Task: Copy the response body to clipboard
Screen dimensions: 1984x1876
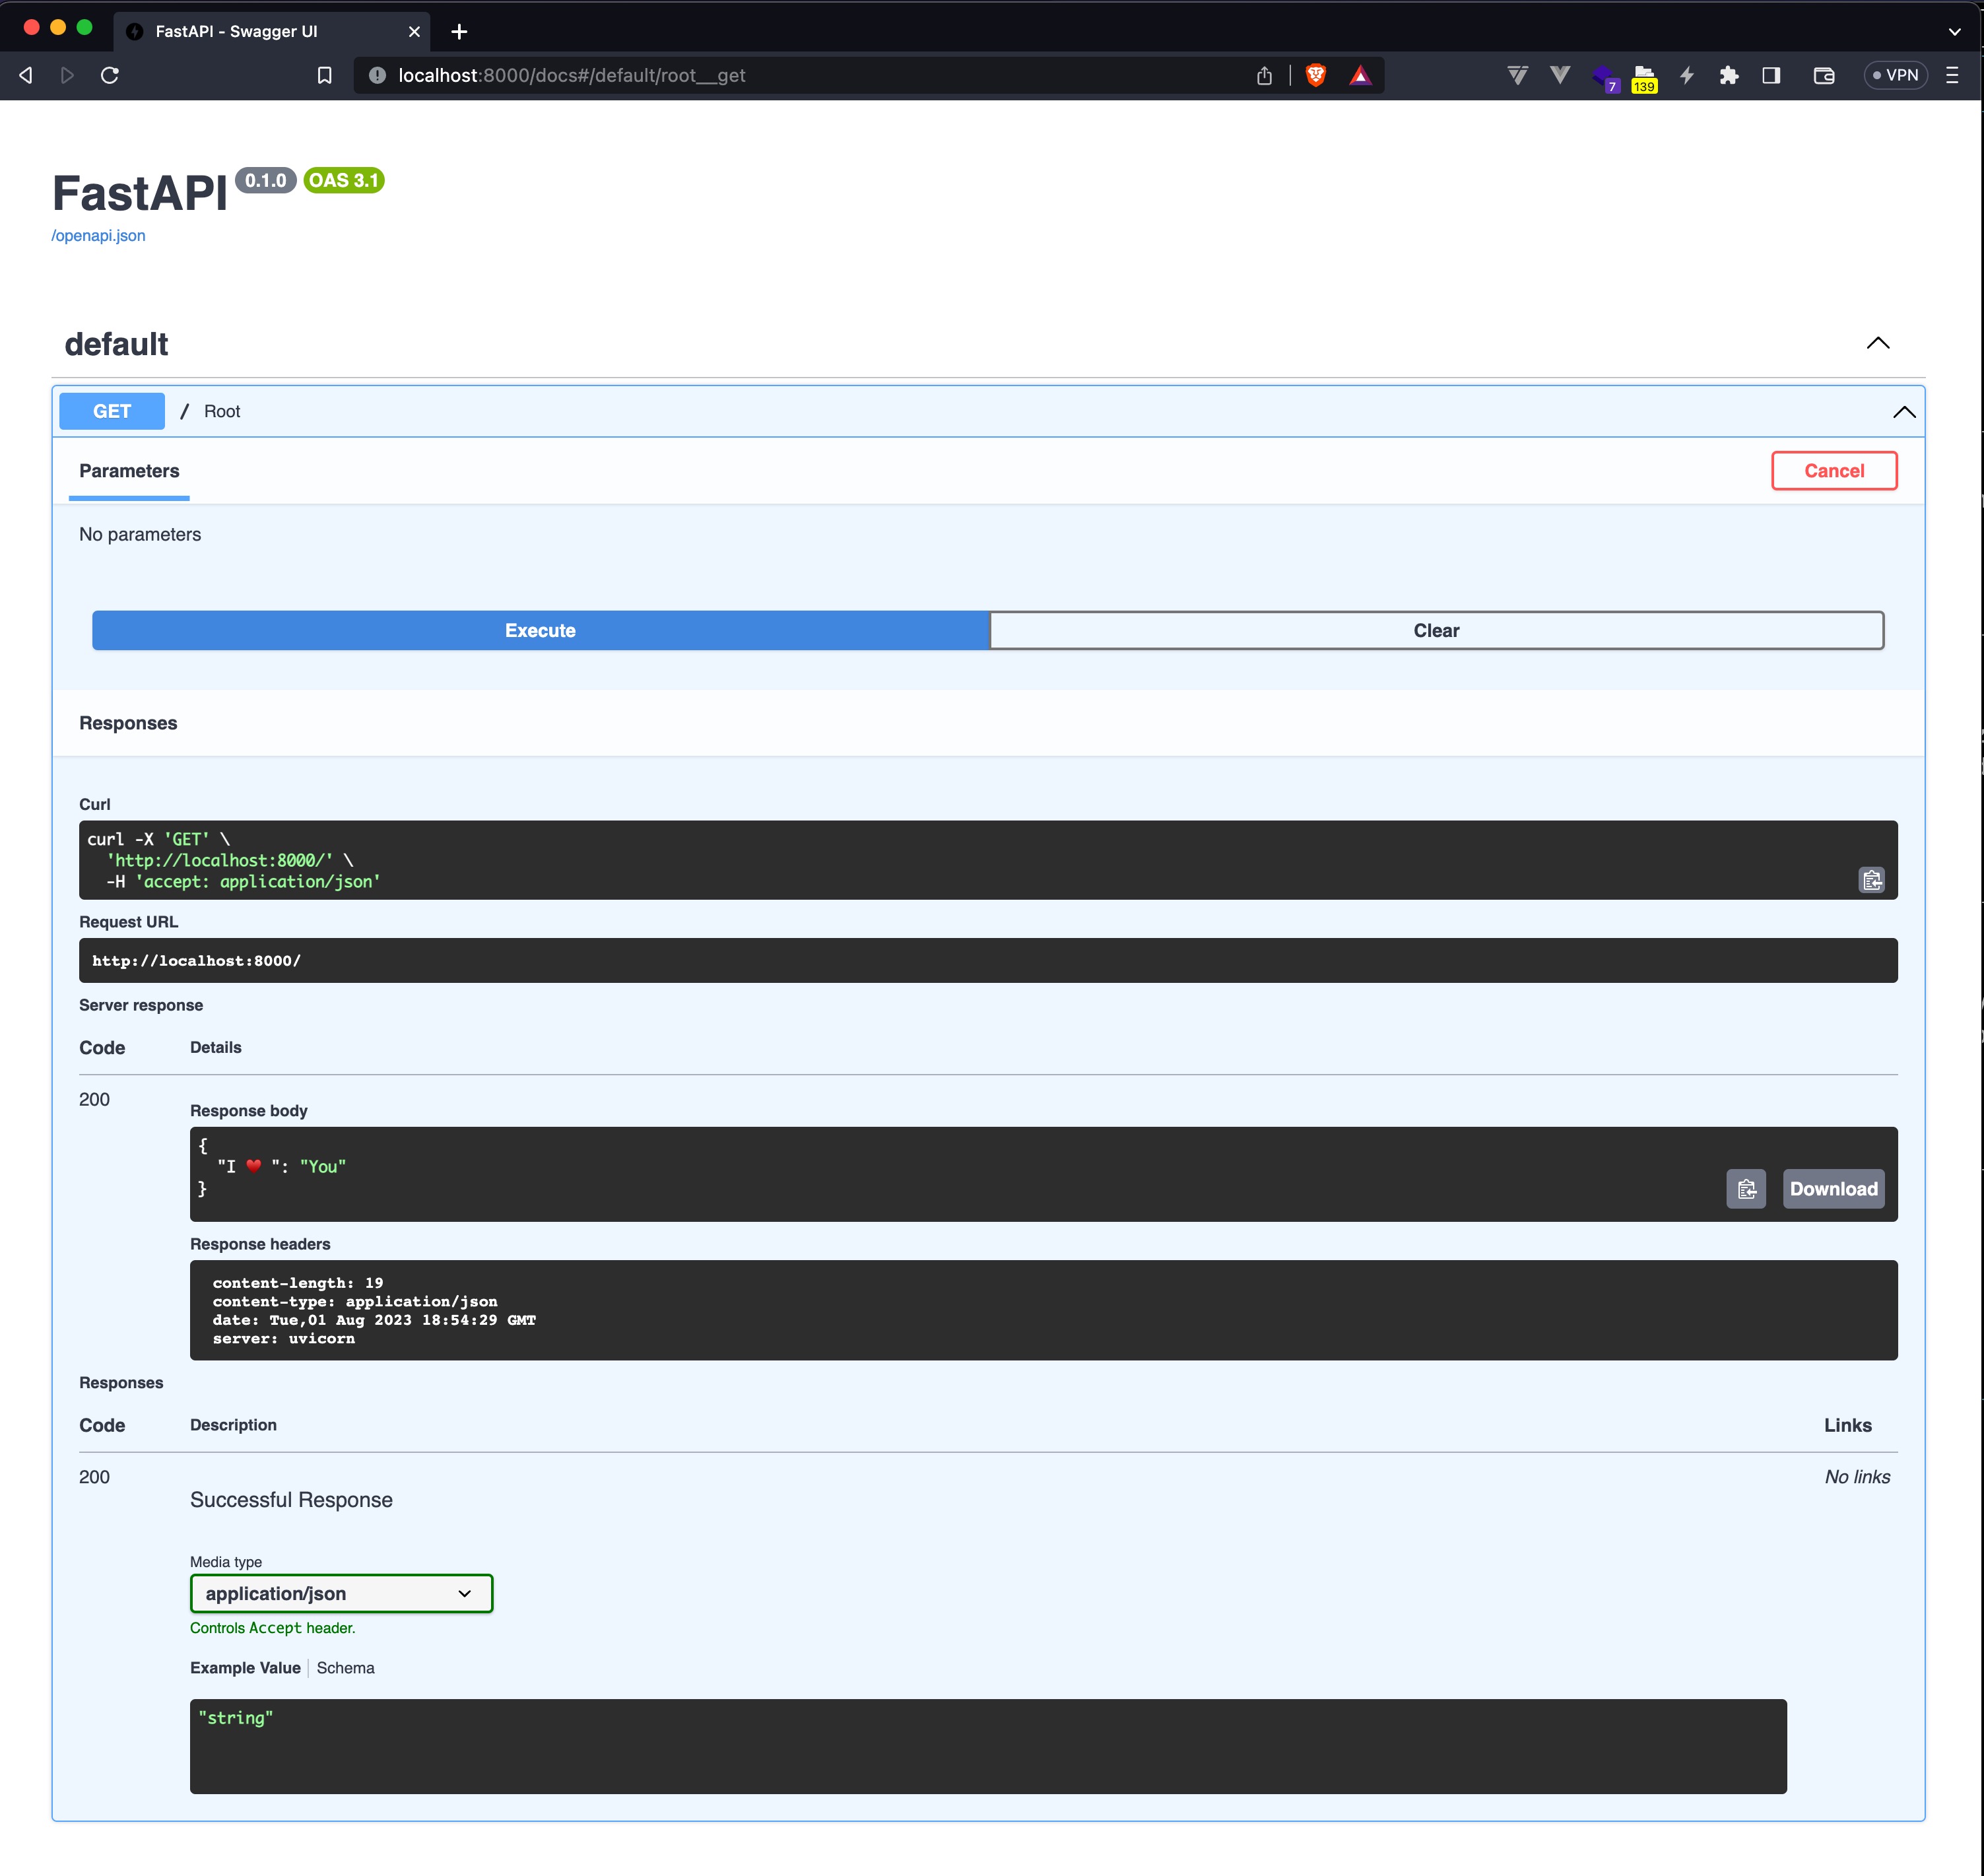Action: coord(1746,1189)
